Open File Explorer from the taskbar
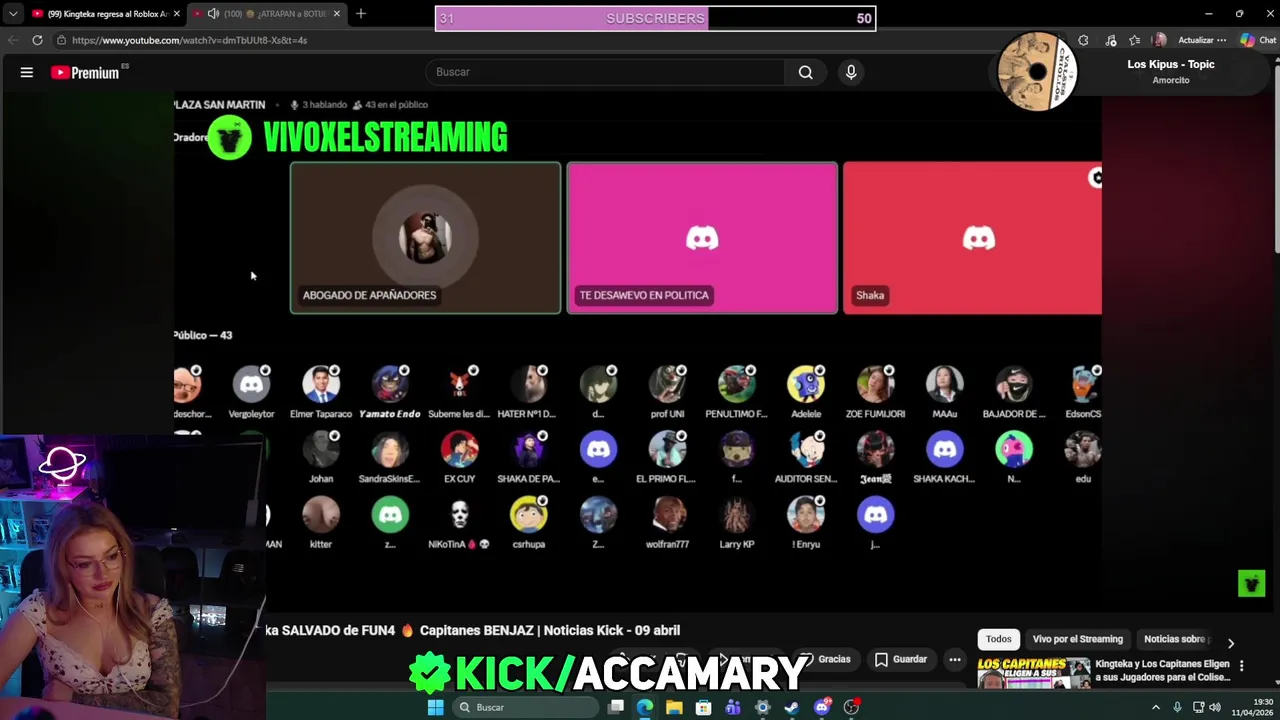This screenshot has width=1280, height=720. (674, 707)
